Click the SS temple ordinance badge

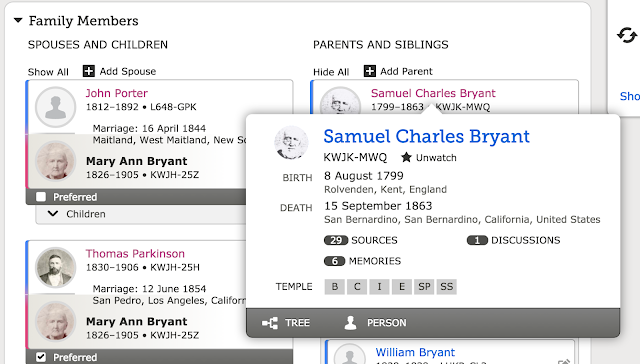447,286
